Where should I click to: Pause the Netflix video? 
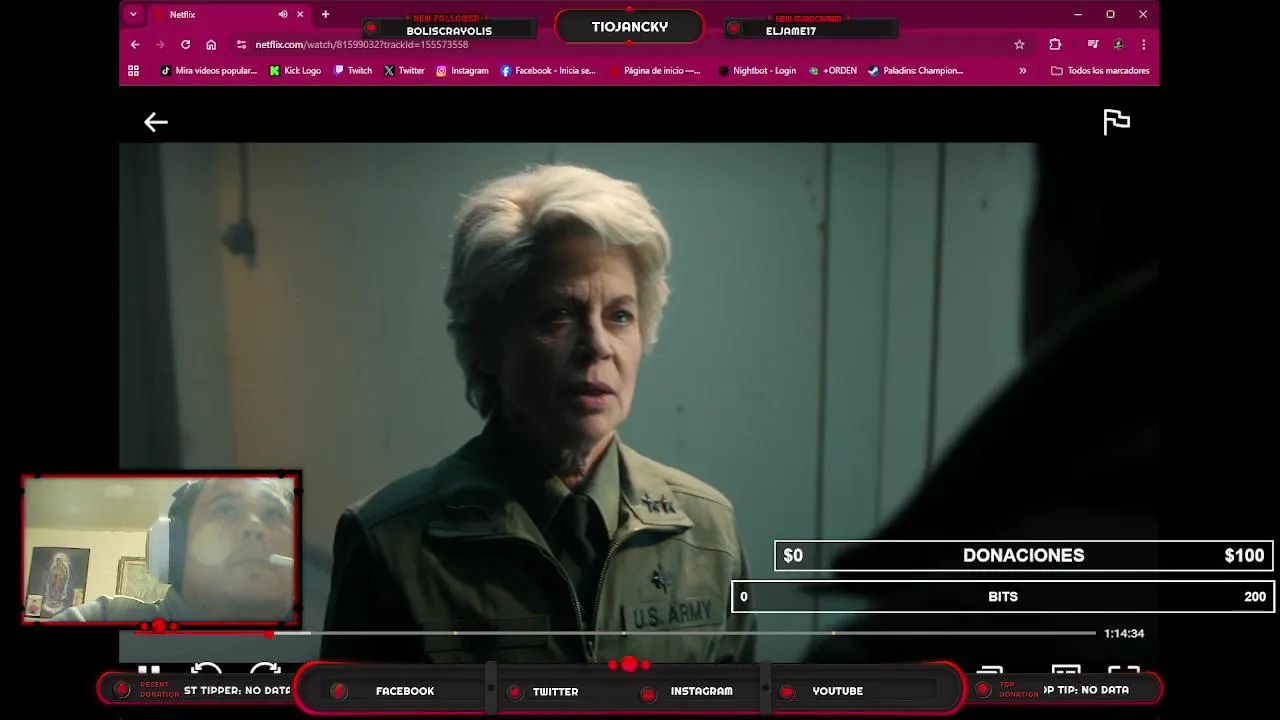point(149,670)
